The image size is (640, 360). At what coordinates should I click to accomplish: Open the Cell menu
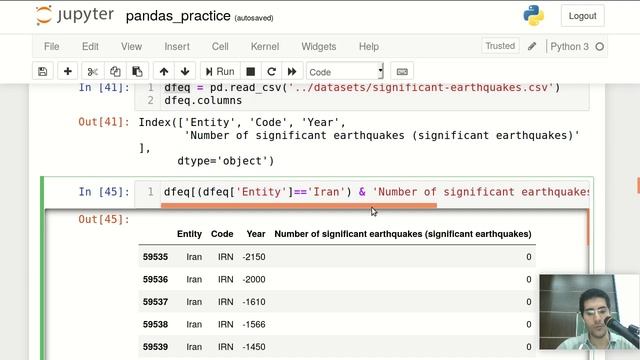[x=220, y=47]
